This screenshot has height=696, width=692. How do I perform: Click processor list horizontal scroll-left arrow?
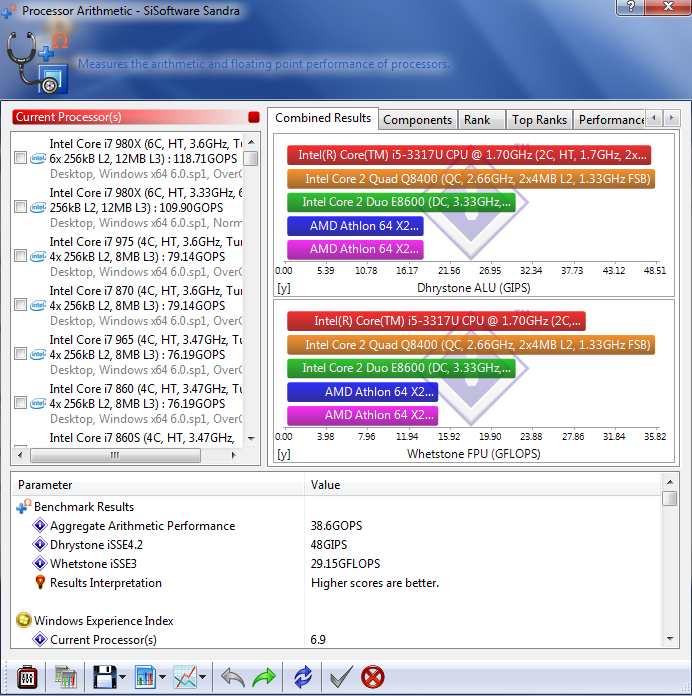pos(20,455)
